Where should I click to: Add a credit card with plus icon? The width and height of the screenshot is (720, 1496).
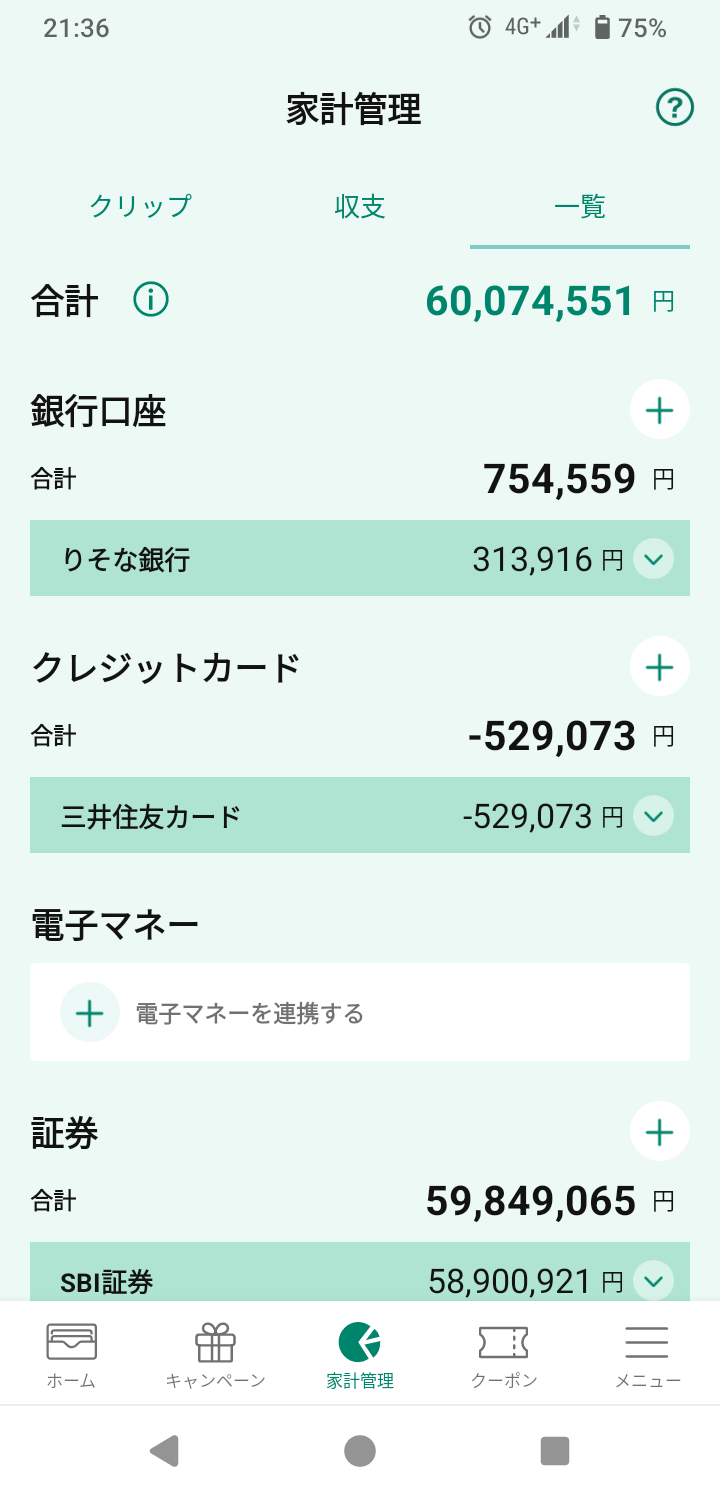(660, 667)
